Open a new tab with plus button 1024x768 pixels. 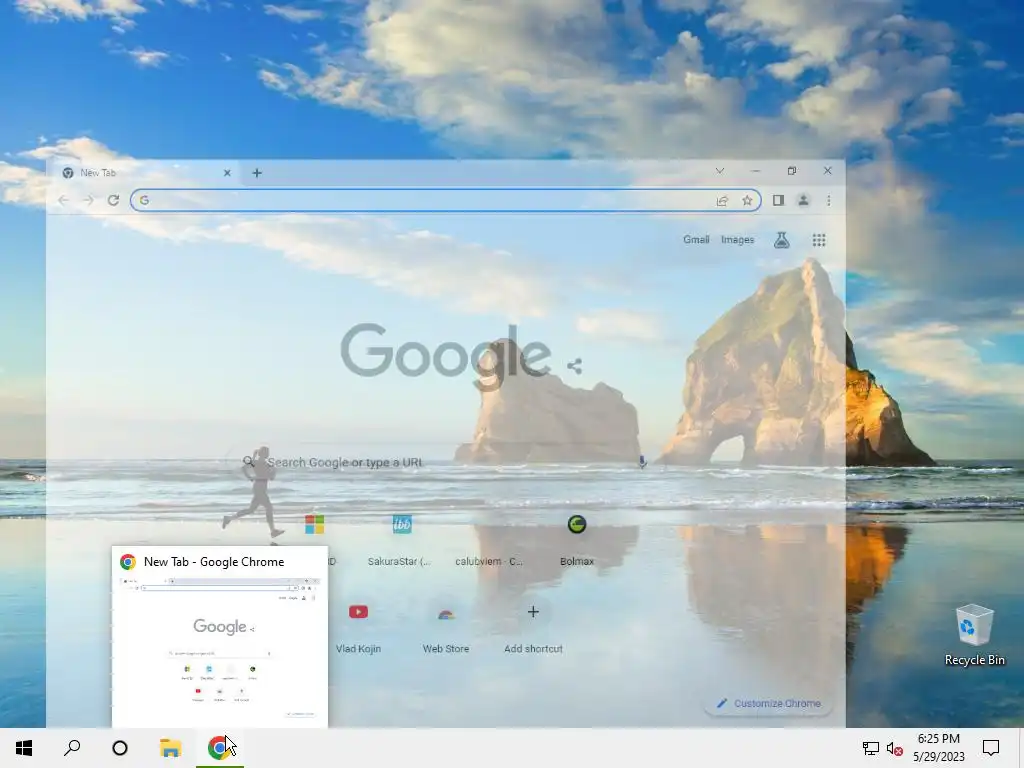click(x=257, y=173)
